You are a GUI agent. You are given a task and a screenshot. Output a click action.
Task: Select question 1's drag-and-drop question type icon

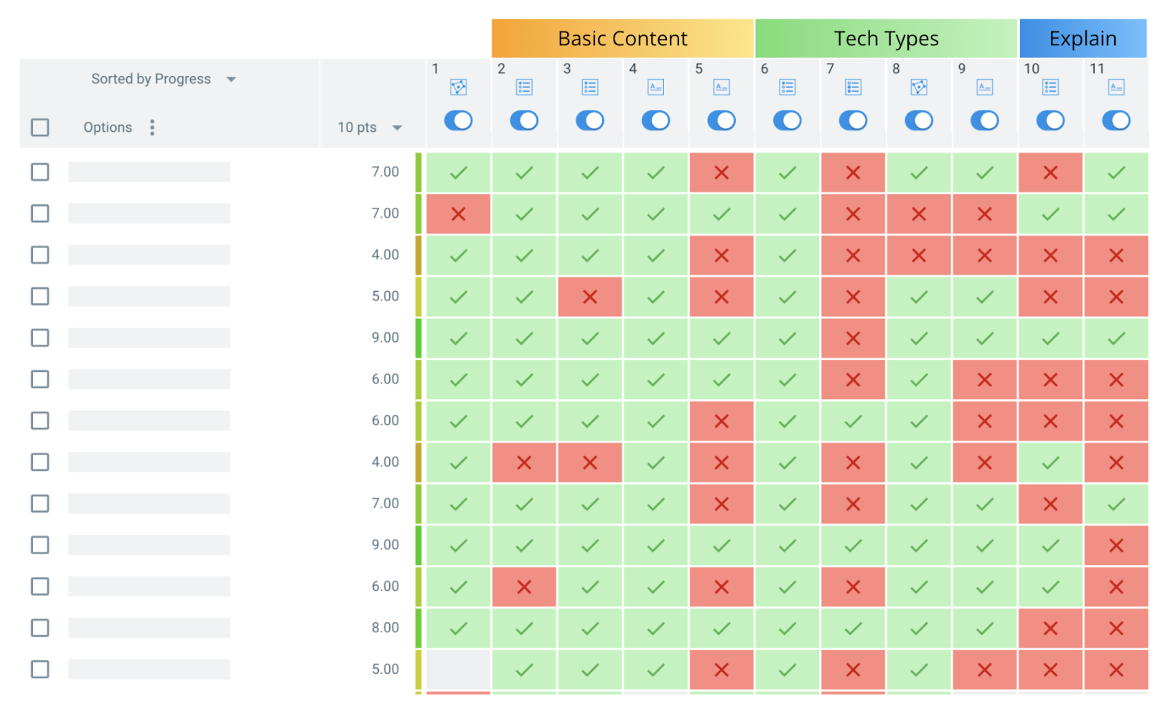click(458, 87)
